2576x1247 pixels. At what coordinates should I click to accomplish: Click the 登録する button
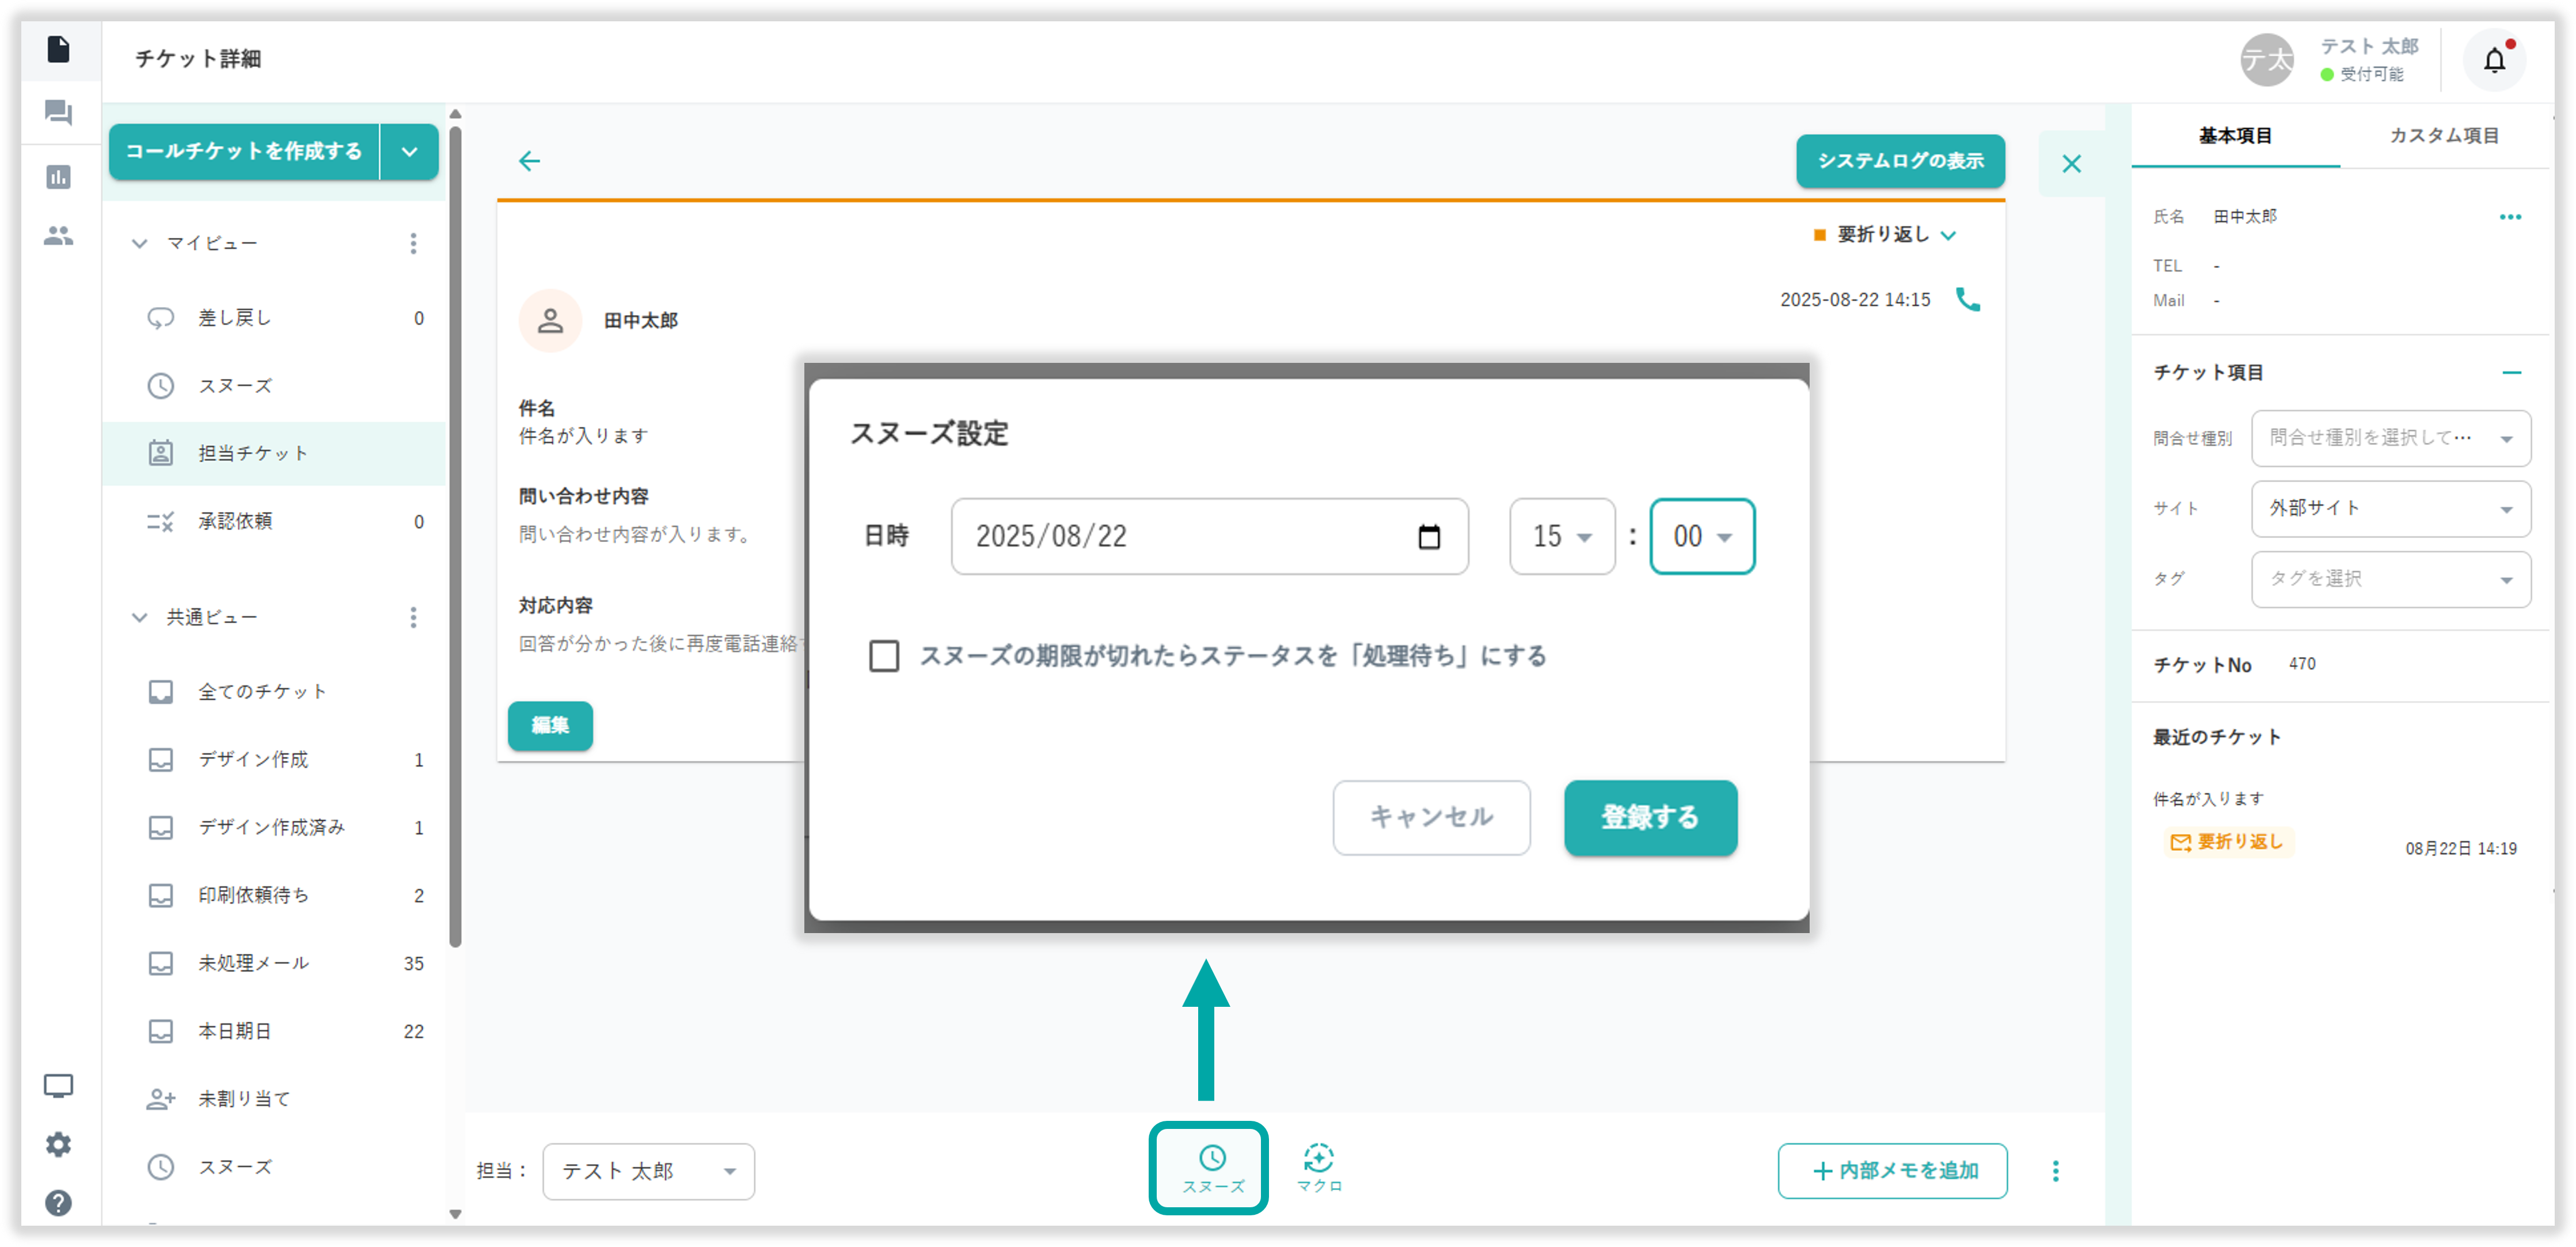[x=1650, y=818]
